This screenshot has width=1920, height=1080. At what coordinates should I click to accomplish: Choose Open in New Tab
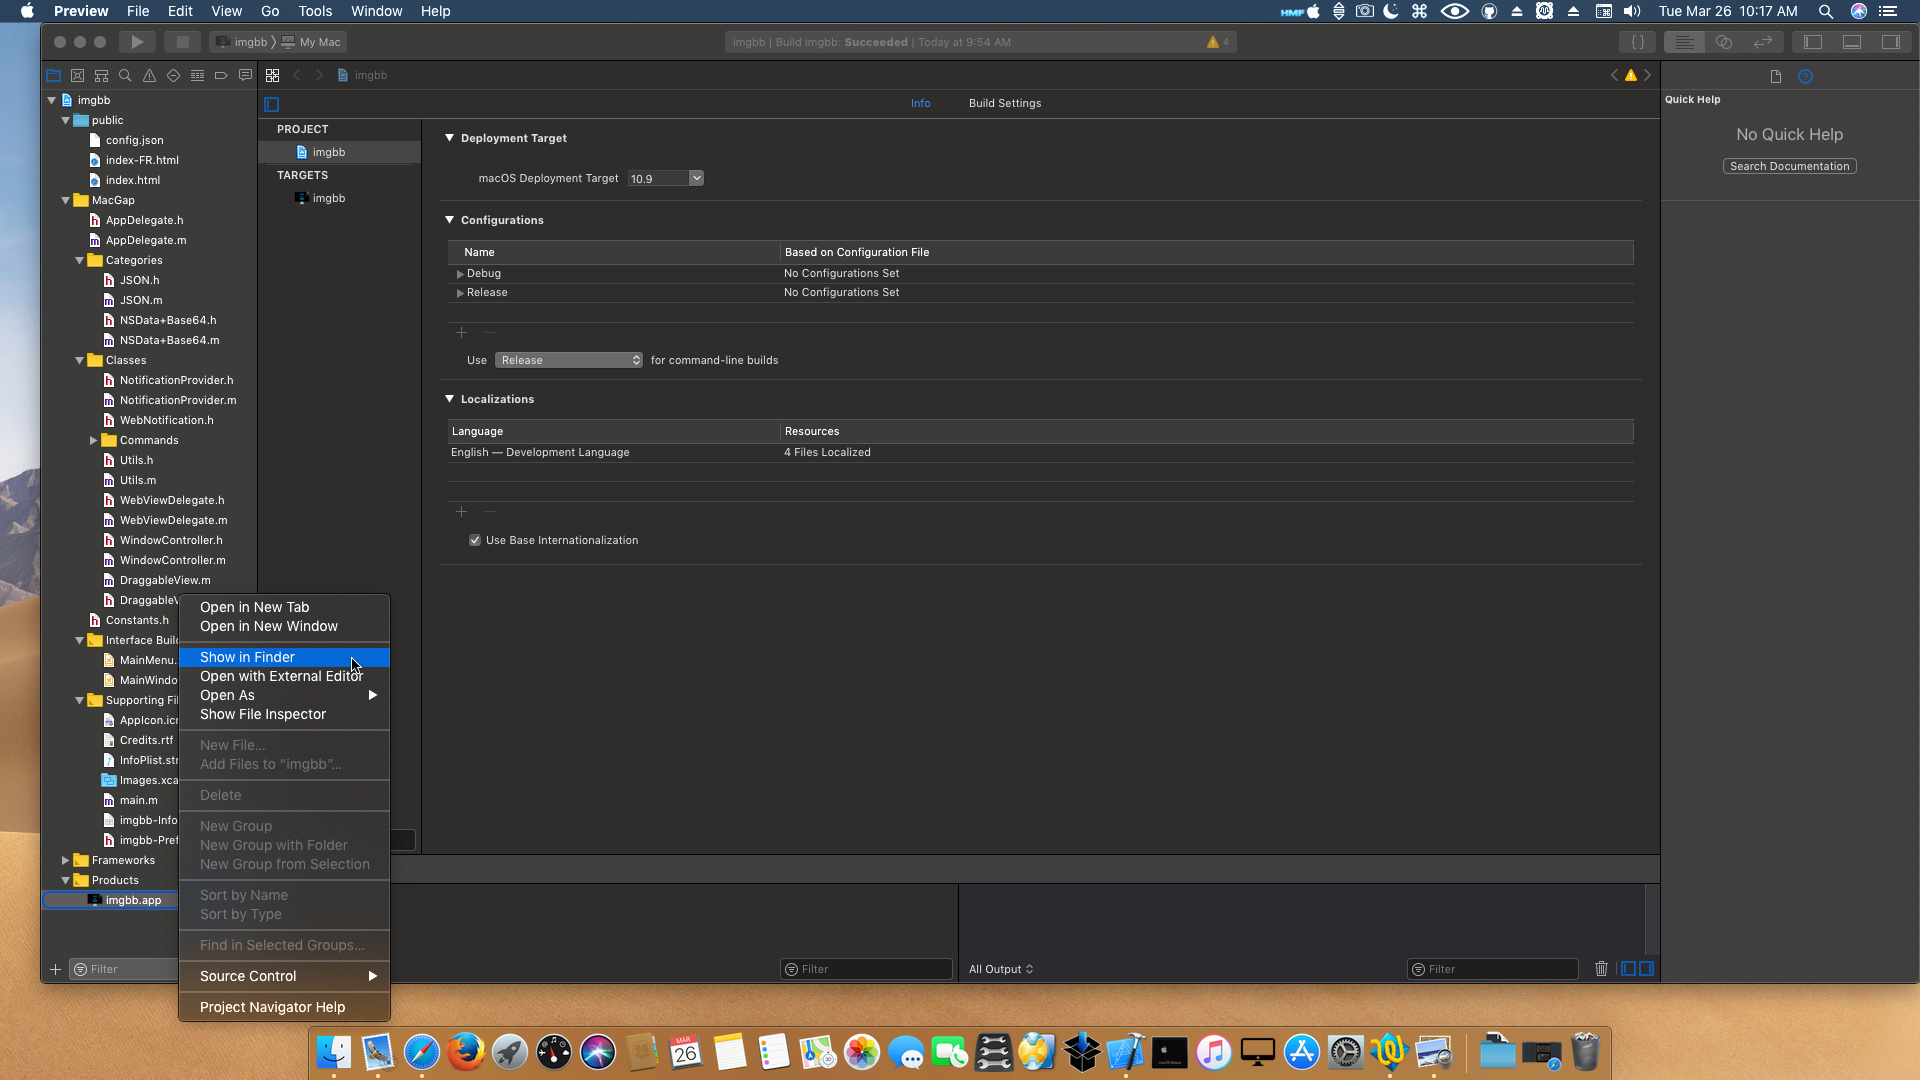284,607
